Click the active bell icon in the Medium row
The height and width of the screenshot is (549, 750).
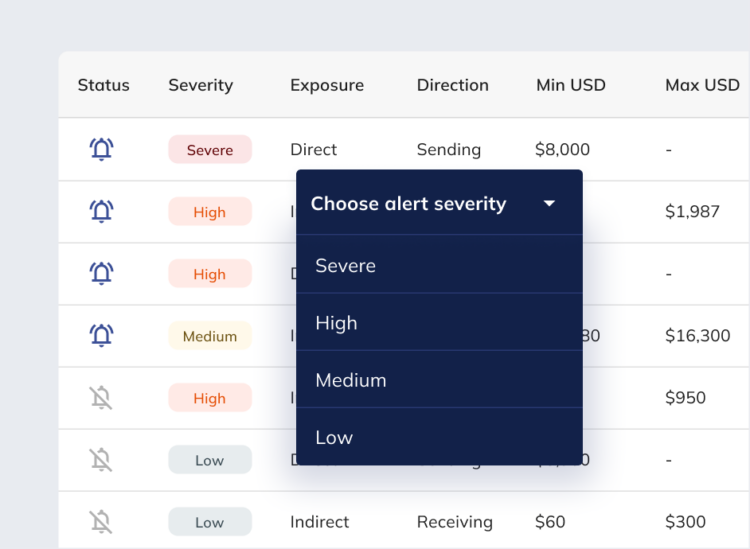click(101, 336)
